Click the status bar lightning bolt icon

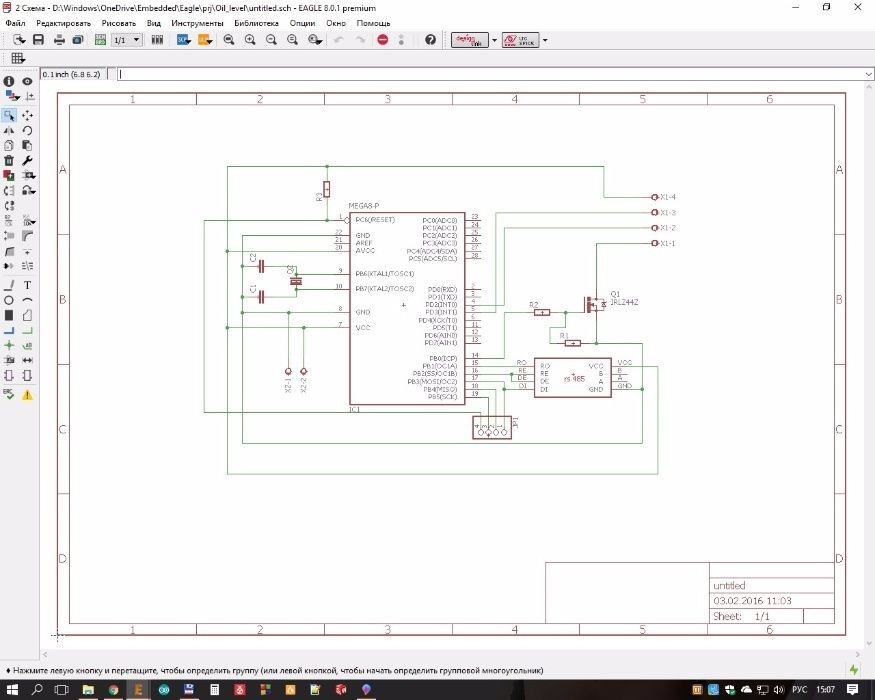(x=854, y=670)
